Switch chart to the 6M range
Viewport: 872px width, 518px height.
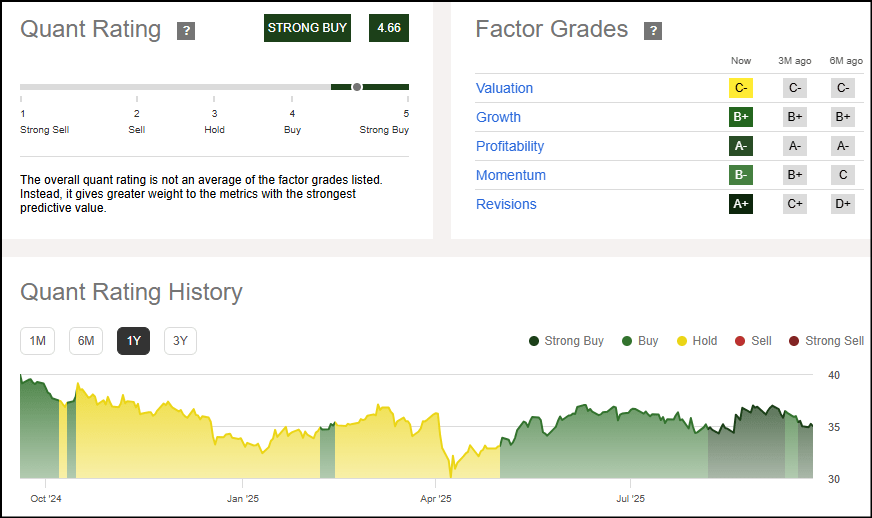click(86, 341)
